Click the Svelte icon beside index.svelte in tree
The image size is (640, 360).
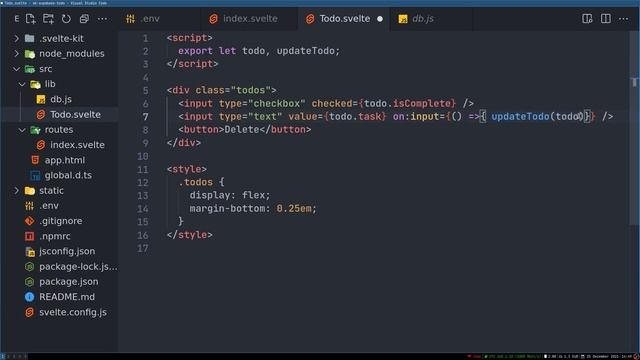(41, 145)
